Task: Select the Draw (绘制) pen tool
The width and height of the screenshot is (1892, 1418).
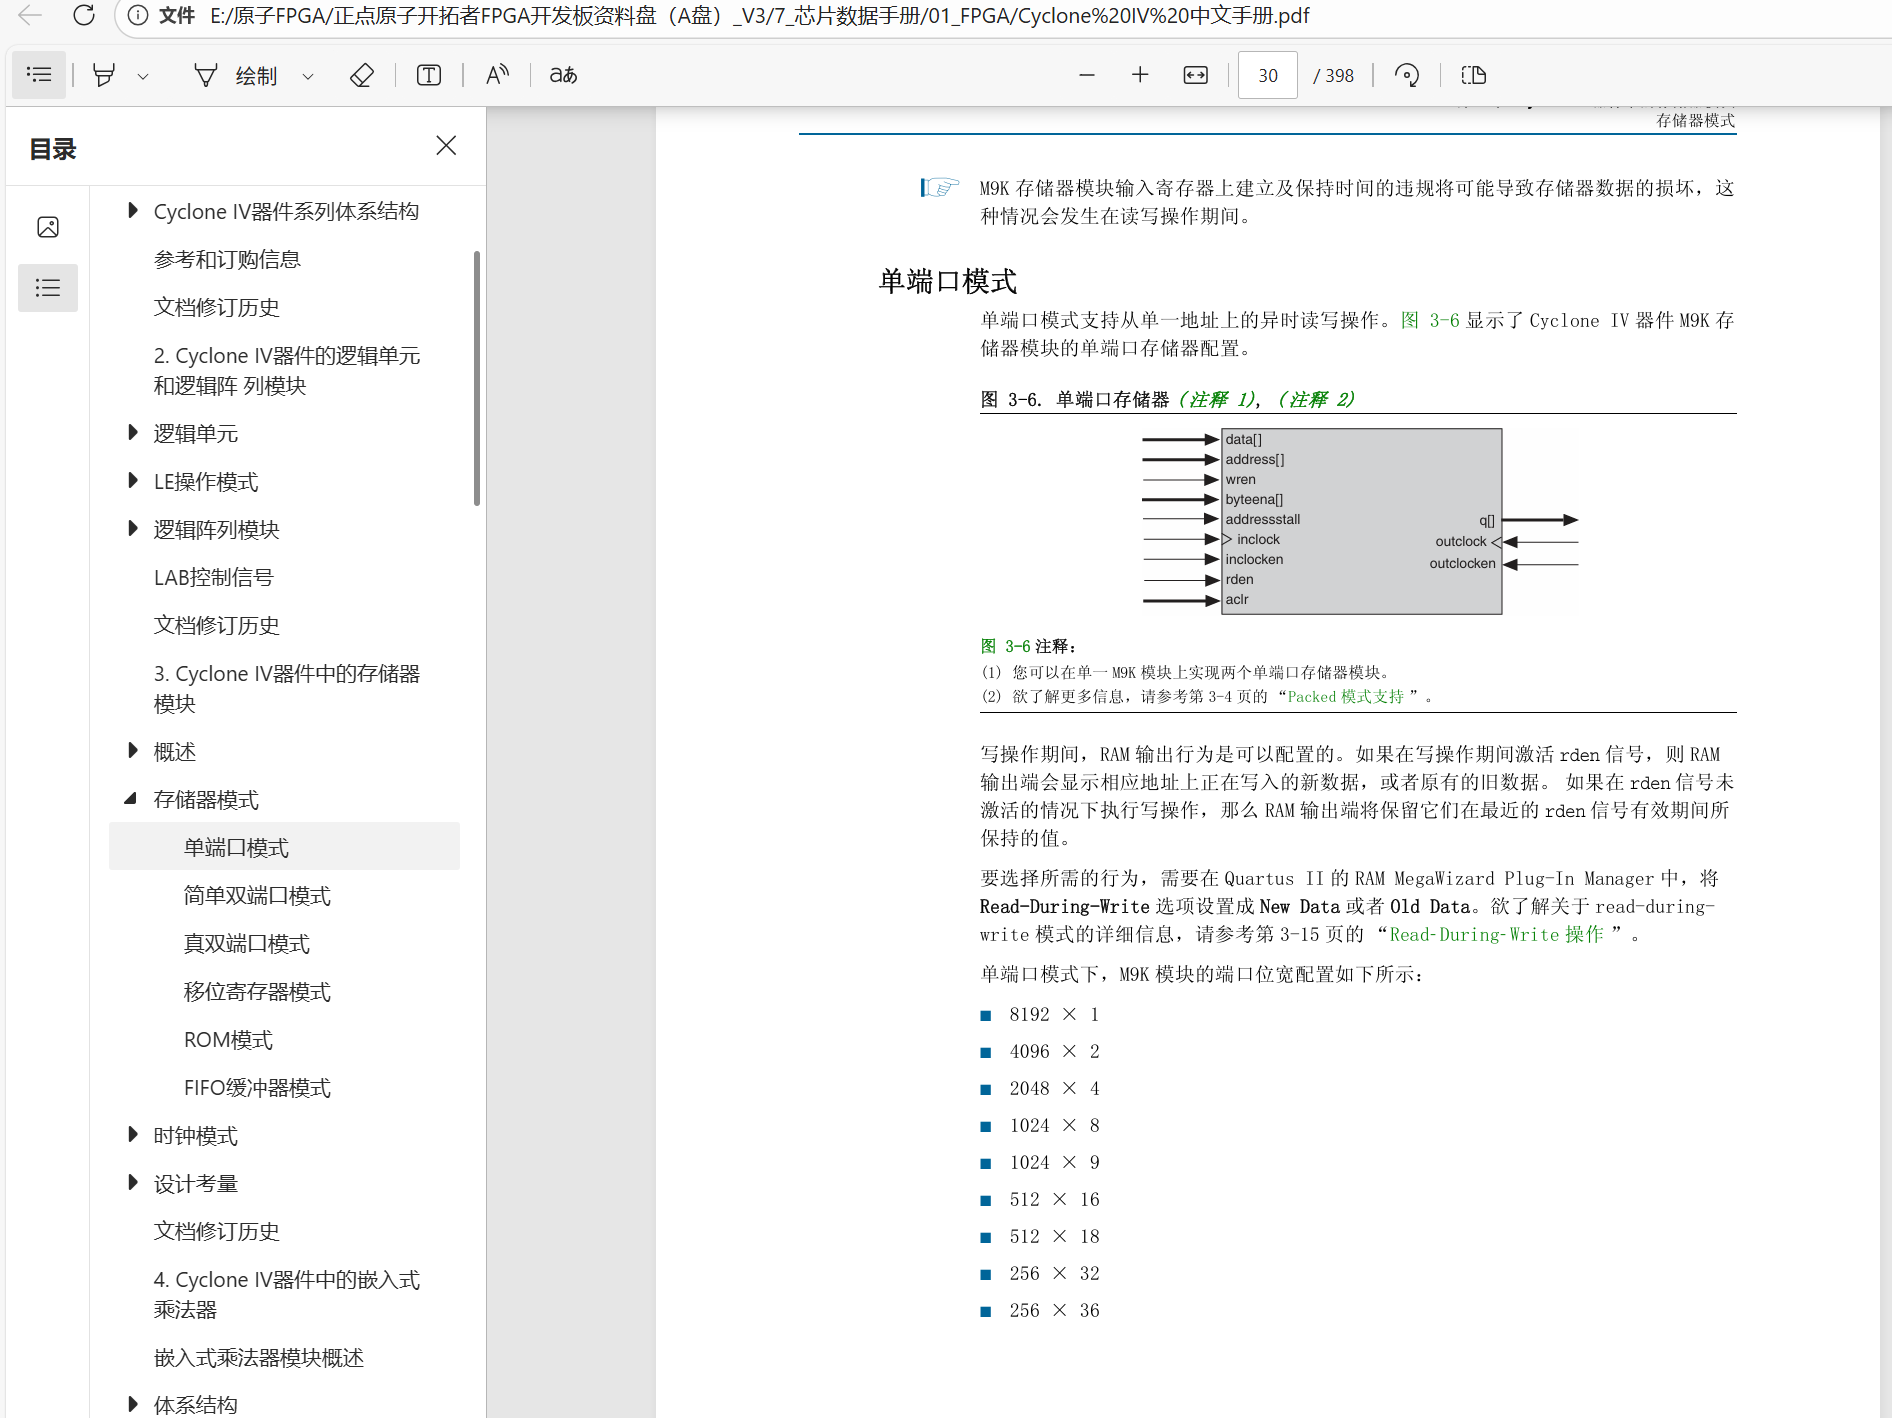Action: click(x=235, y=75)
